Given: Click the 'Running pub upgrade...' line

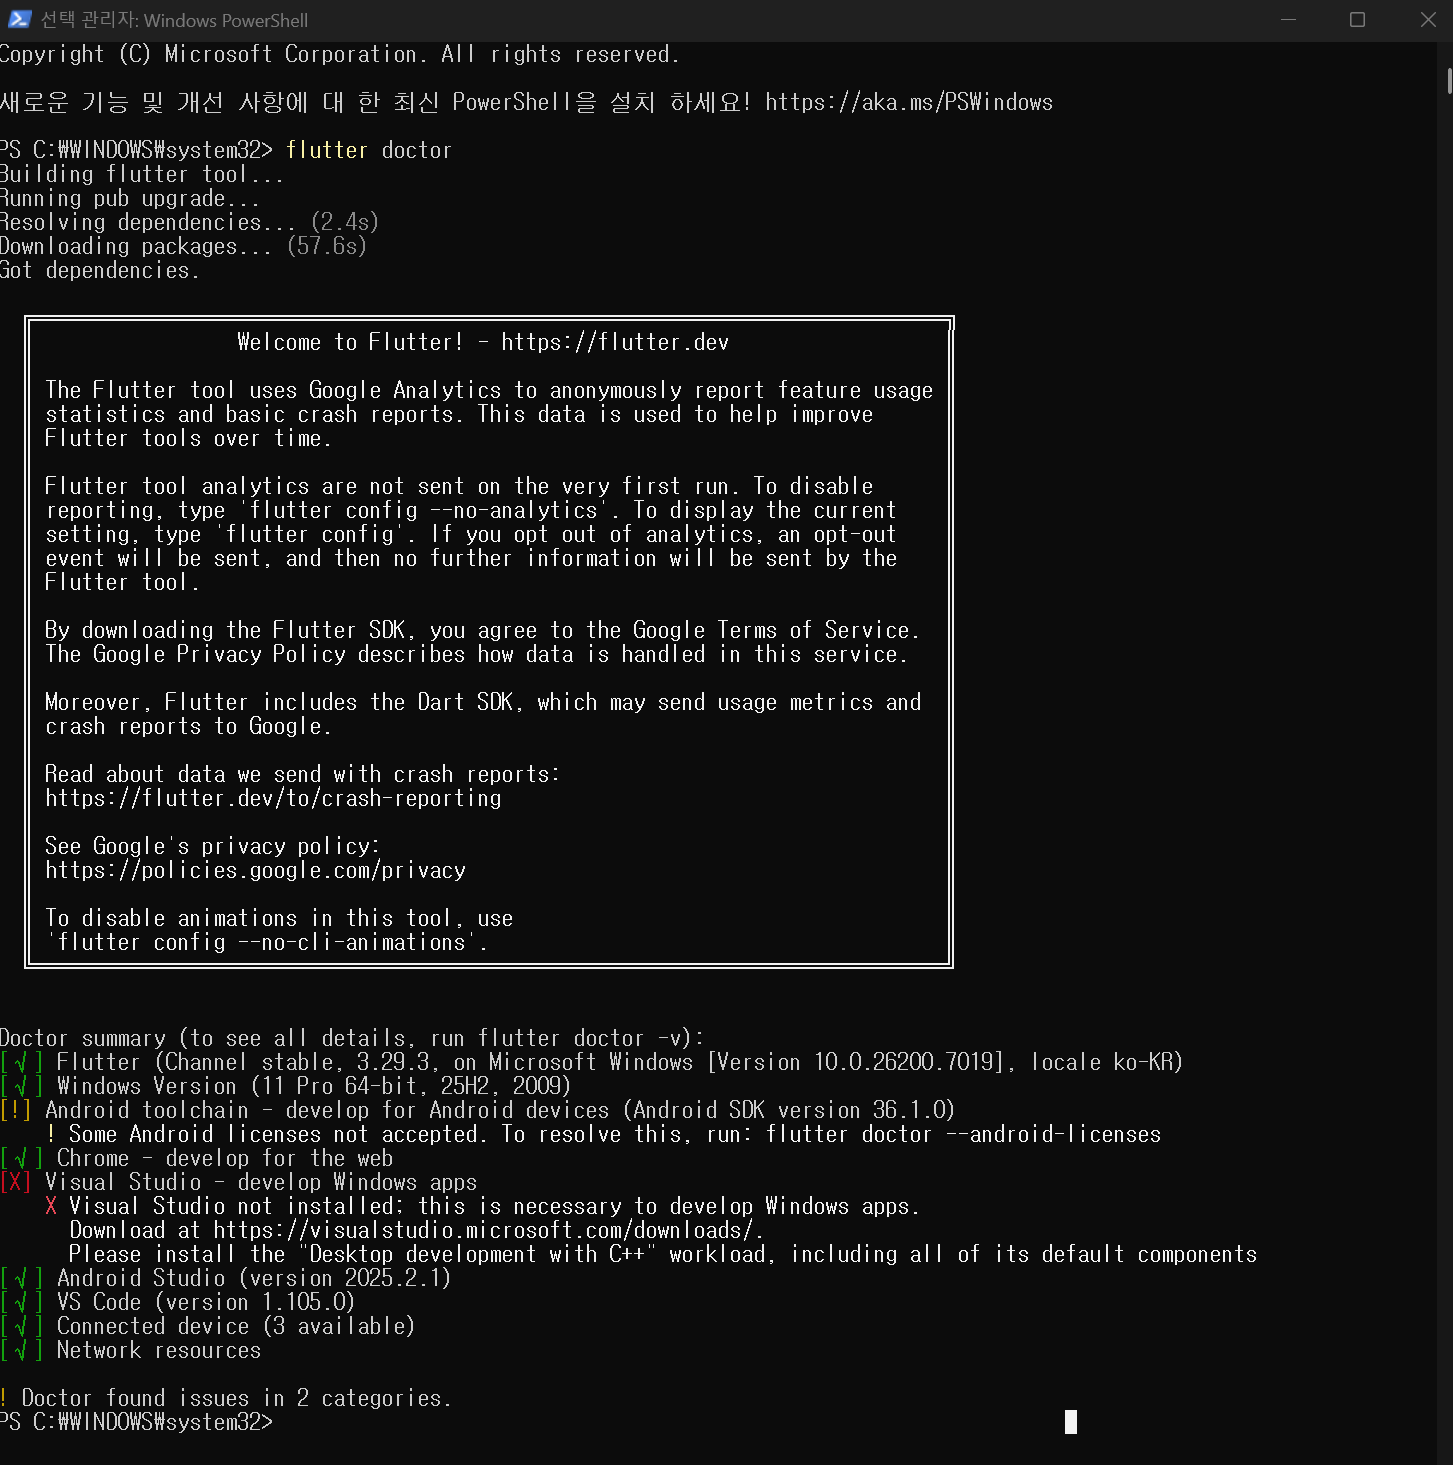Looking at the screenshot, I should [130, 198].
